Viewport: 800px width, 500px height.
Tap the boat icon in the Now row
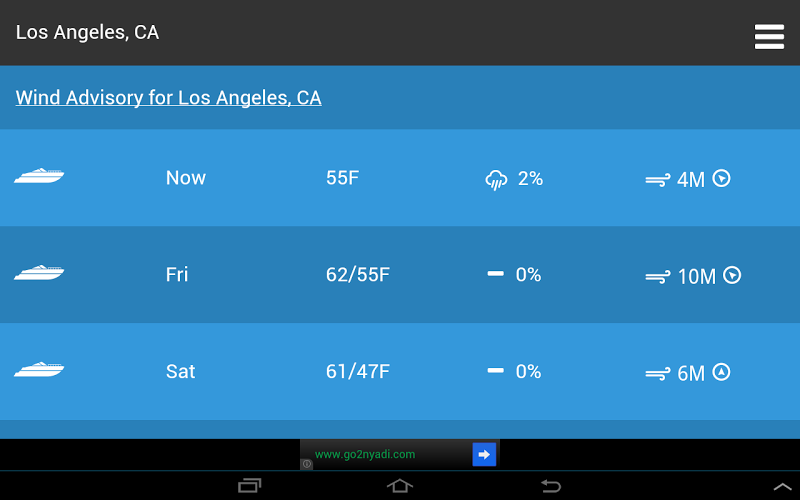click(39, 177)
